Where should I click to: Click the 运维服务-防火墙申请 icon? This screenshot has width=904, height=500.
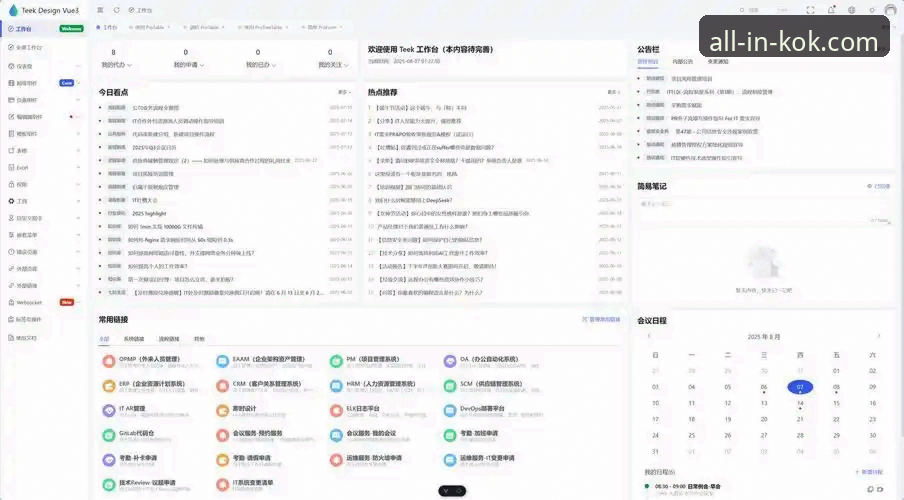336,460
